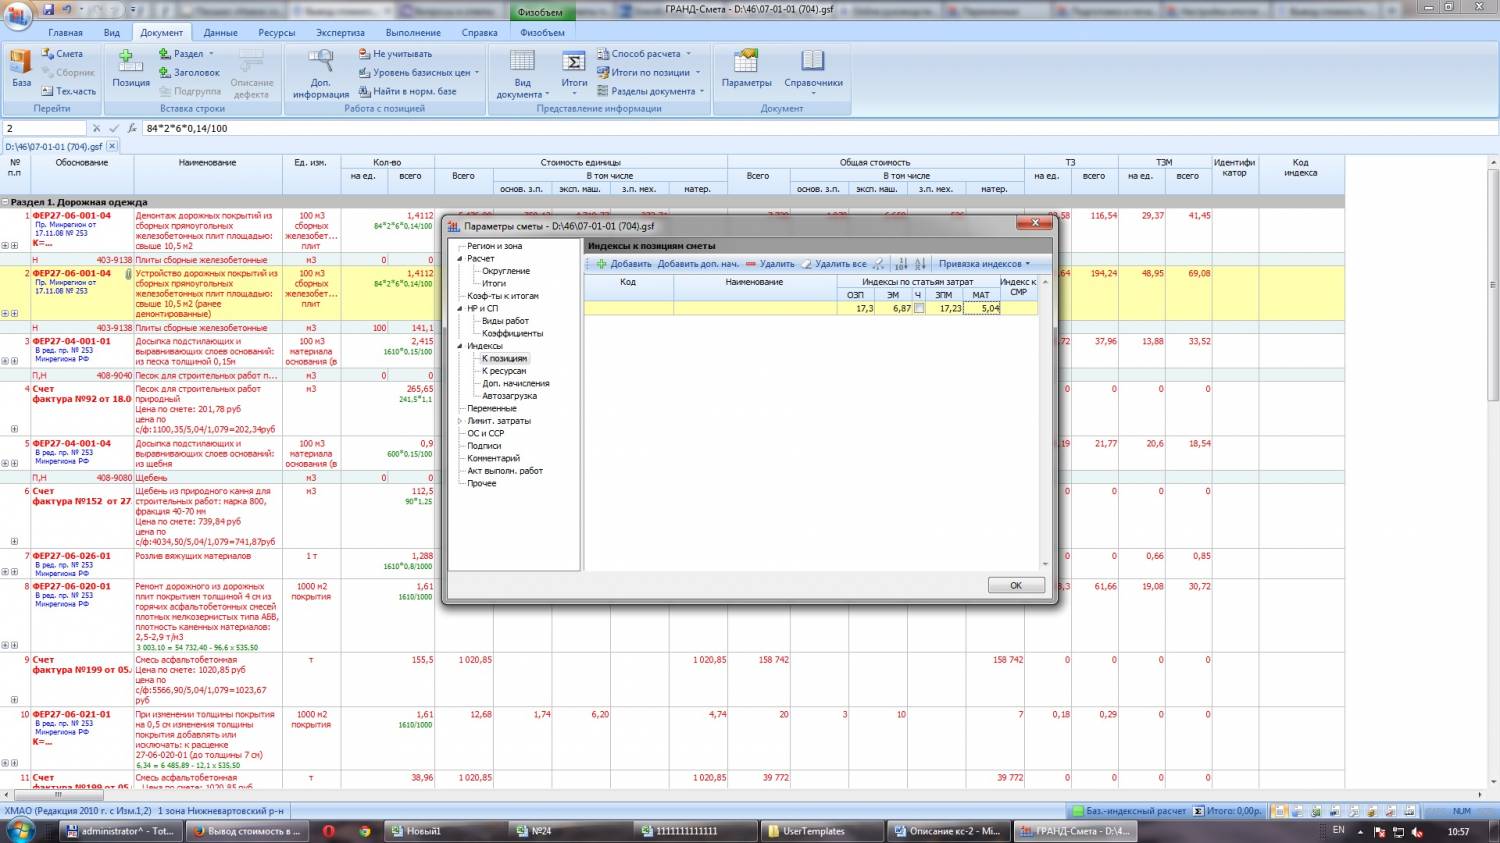Screen dimensions: 1500x843
Task: Toggle the Ч checkbox in the index row
Action: point(919,308)
